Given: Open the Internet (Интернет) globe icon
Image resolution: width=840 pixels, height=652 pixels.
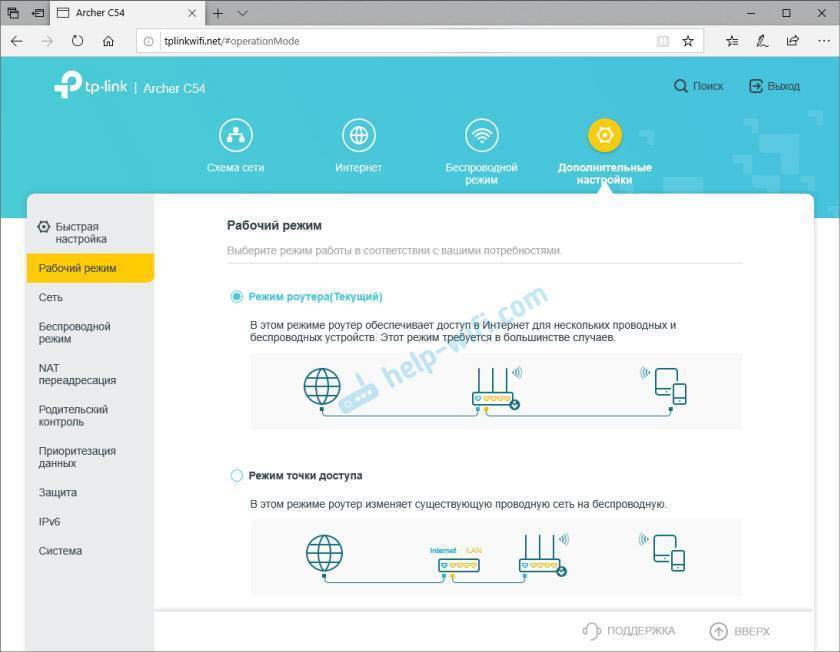Looking at the screenshot, I should (x=358, y=136).
